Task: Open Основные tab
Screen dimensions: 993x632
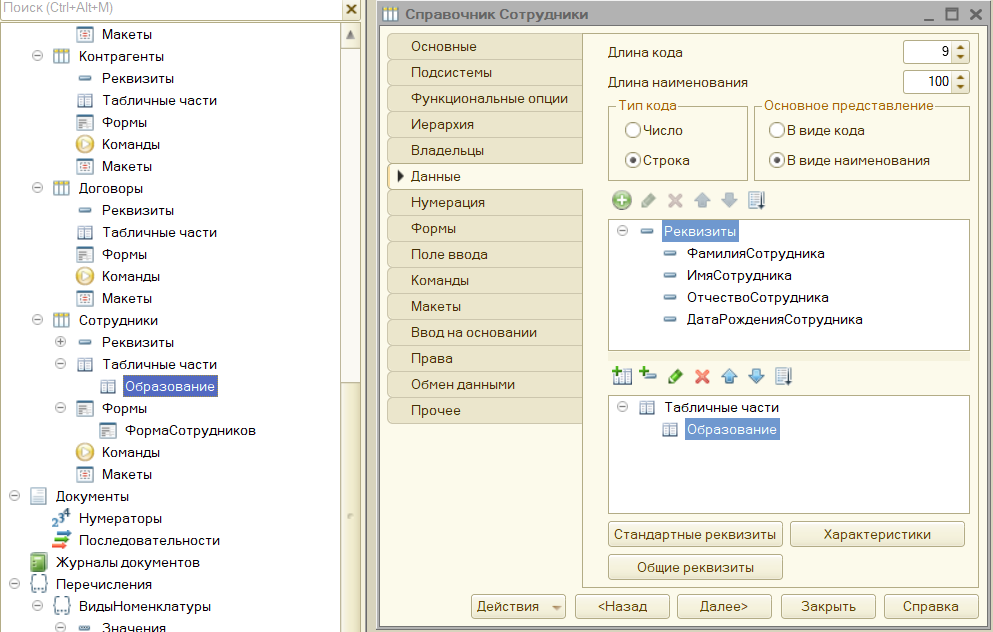Action: (485, 47)
